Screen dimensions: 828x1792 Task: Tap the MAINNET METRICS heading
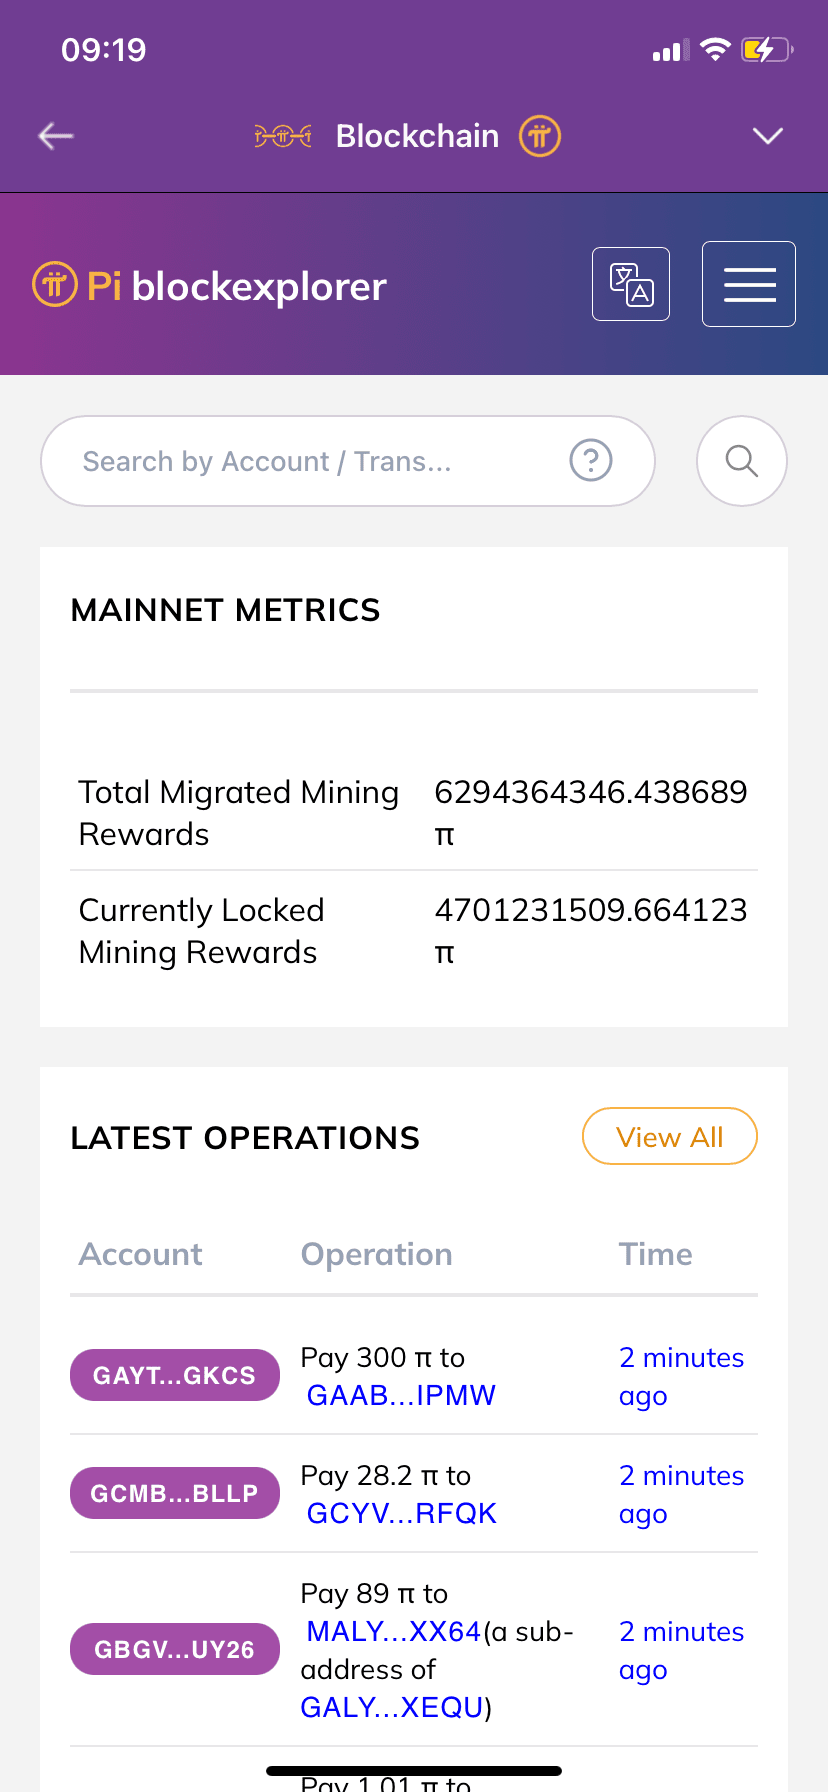tap(226, 610)
